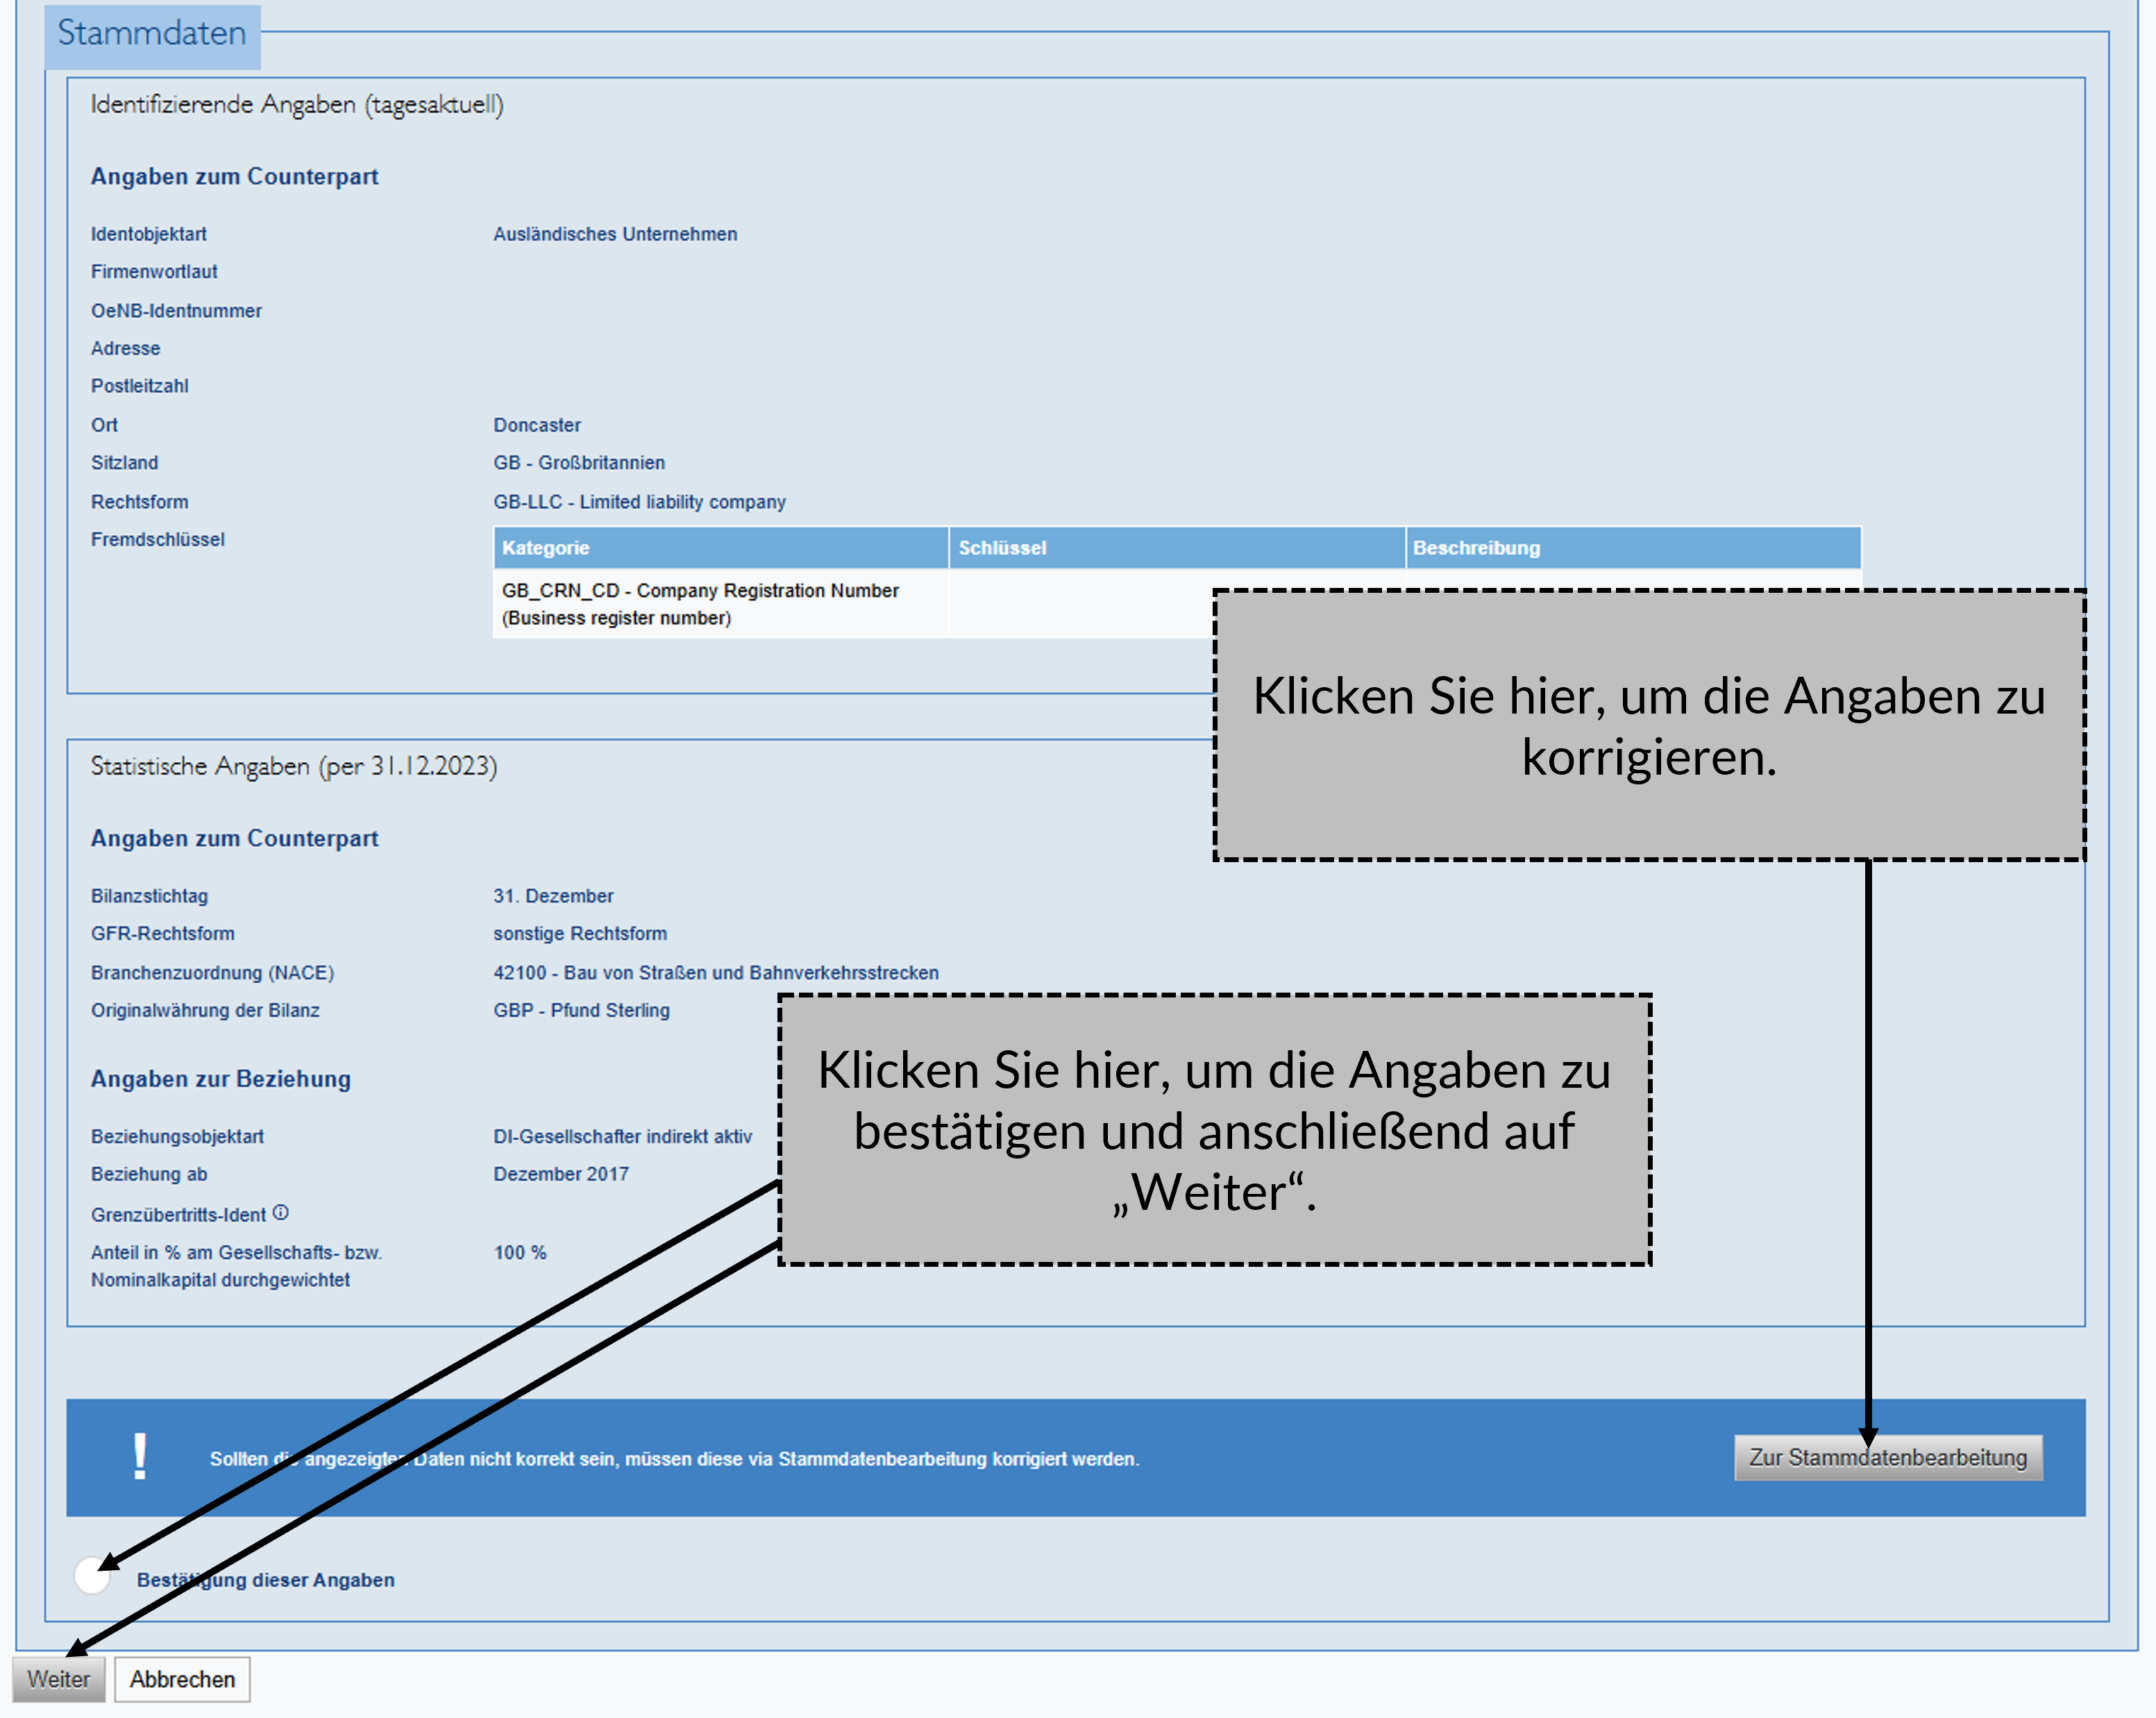2156x1718 pixels.
Task: Click the Statistische Angaben section title
Action: pos(293,766)
